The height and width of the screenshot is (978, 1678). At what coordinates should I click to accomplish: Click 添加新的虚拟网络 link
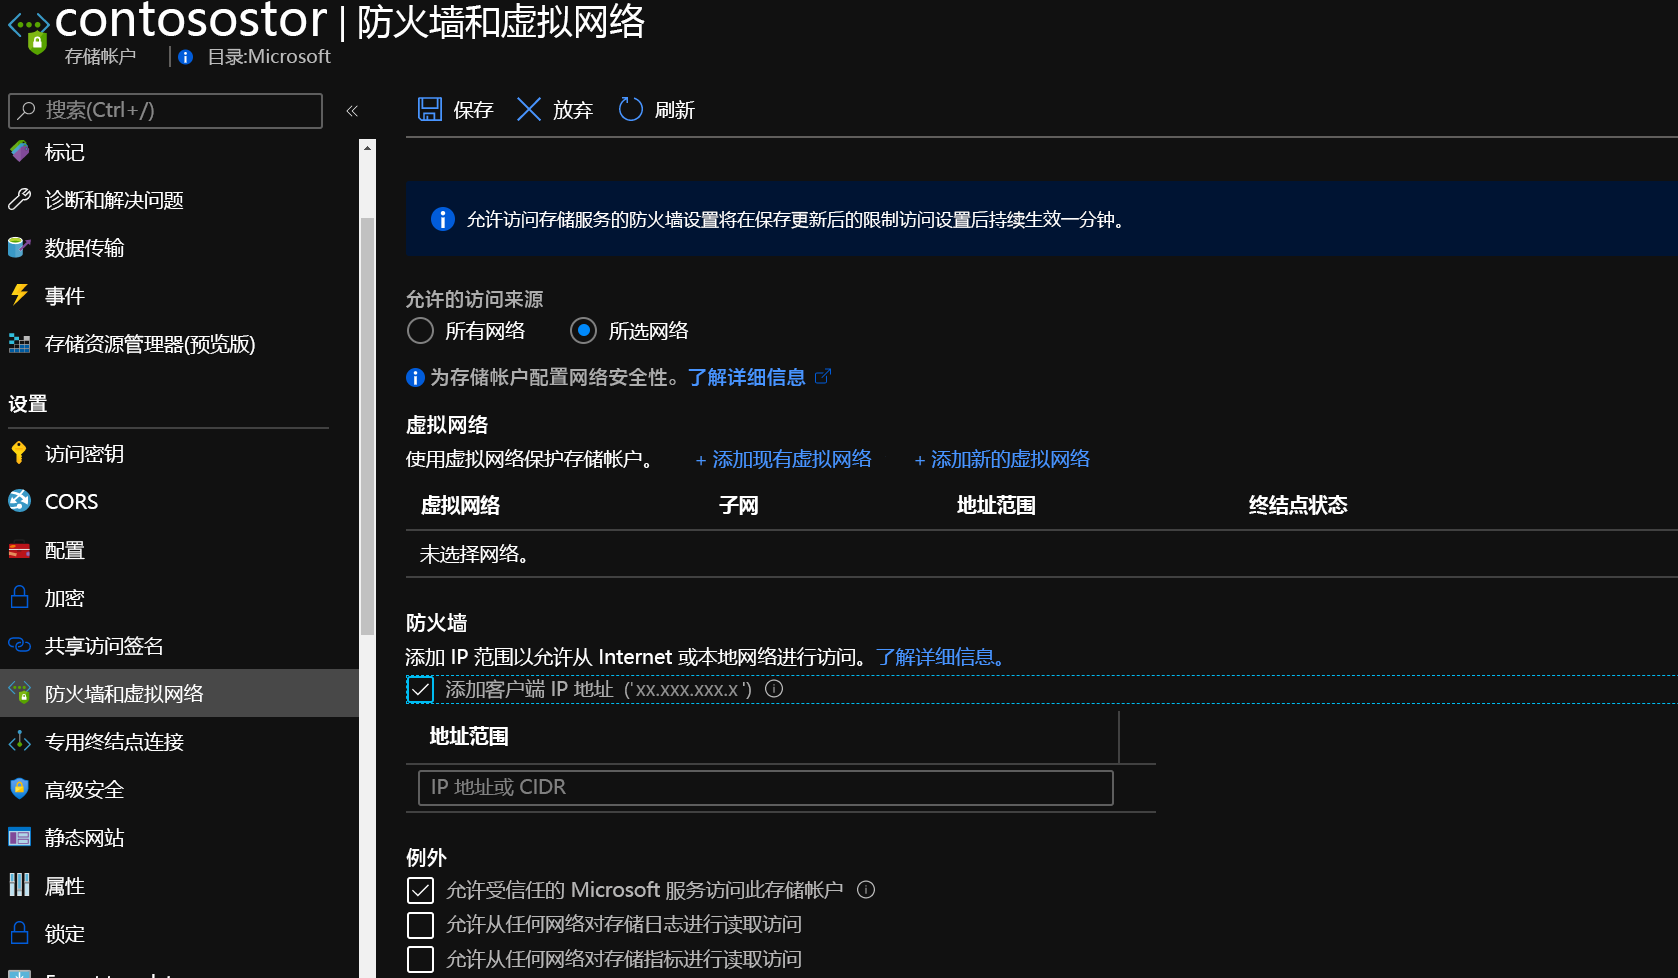1002,459
